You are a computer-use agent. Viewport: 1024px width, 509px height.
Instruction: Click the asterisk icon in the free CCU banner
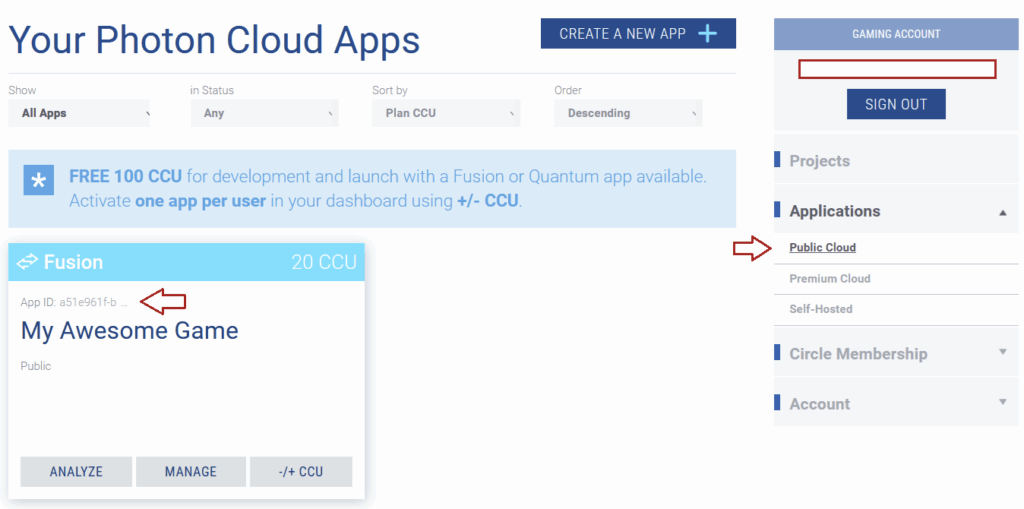click(39, 180)
